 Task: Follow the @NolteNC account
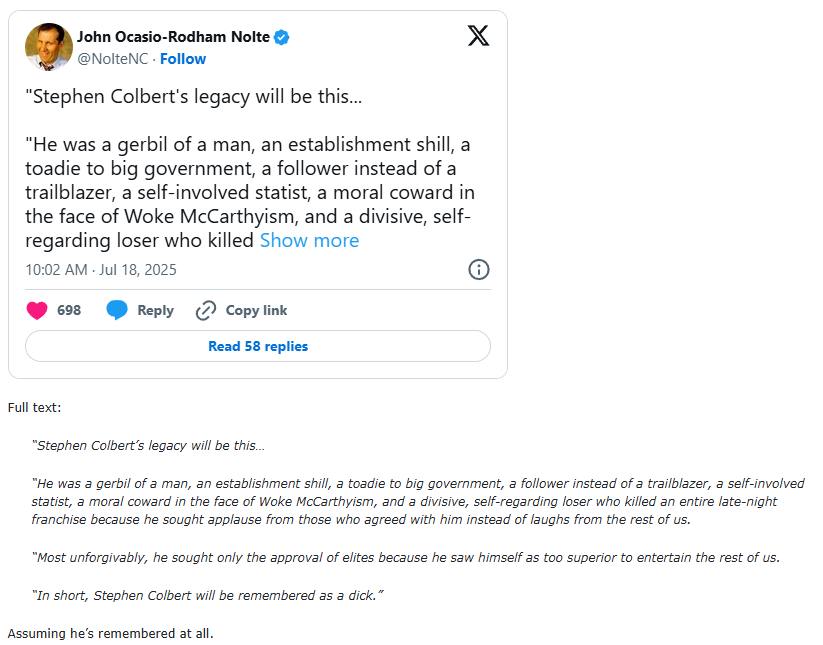tap(183, 59)
